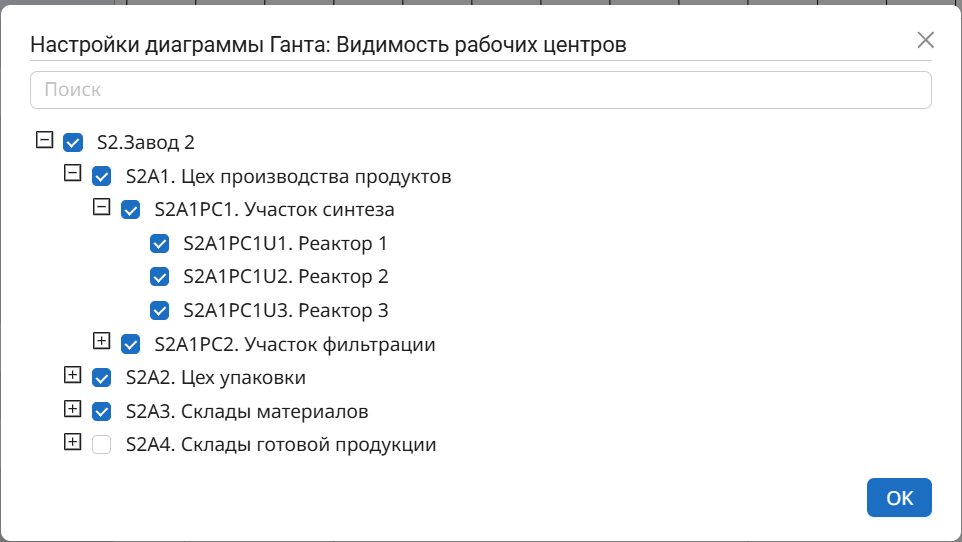This screenshot has width=962, height=542.
Task: Disable visibility of Реактор 2
Action: [159, 277]
